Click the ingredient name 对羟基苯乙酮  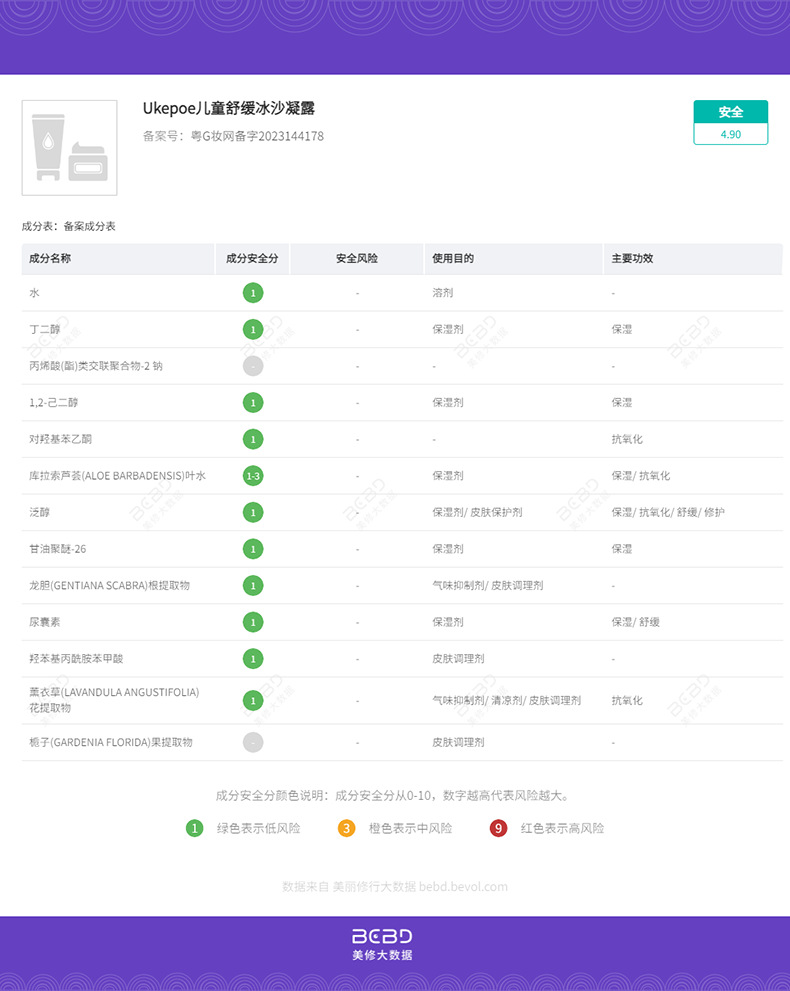pyautogui.click(x=60, y=439)
